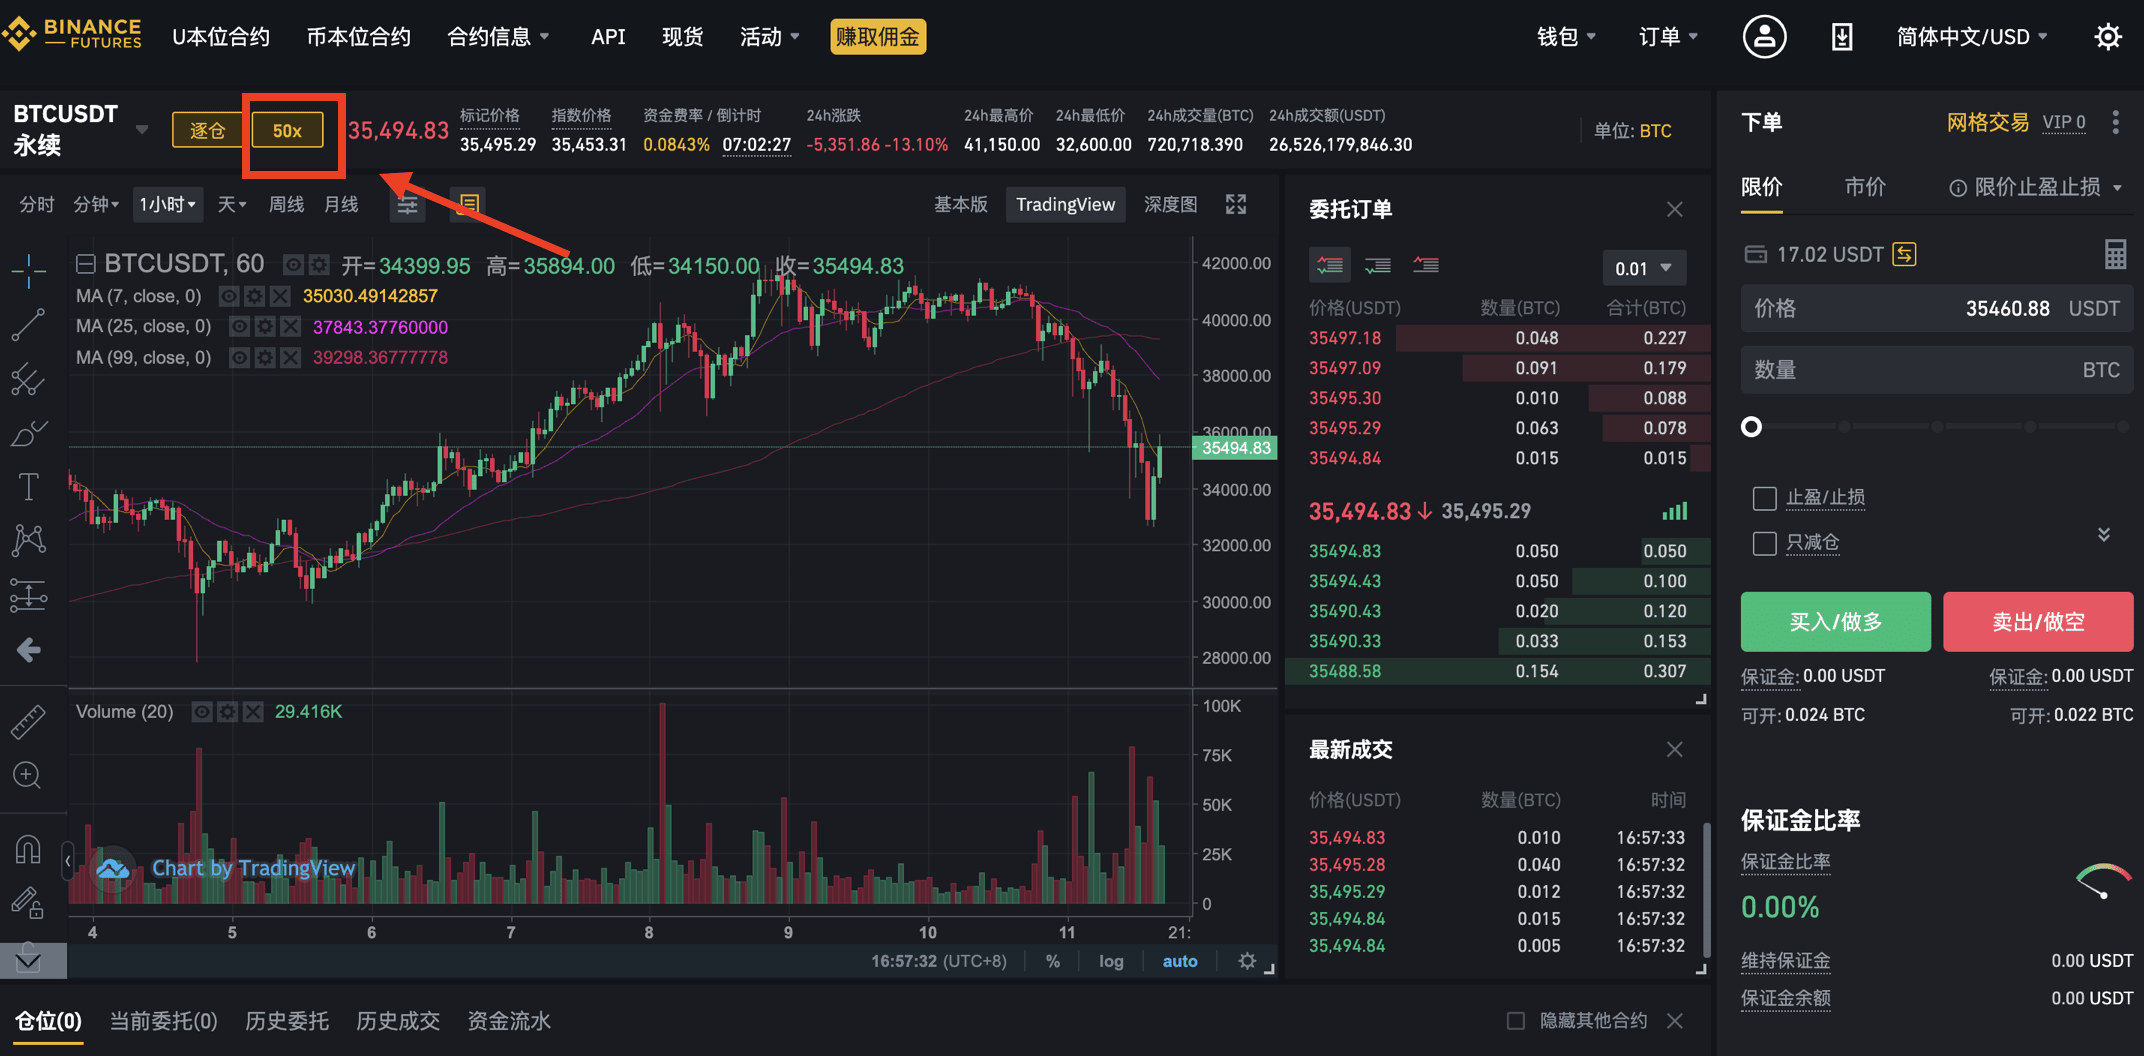Screen dimensions: 2144x1056
Task: Expand advanced order options double chevron
Action: (2104, 535)
